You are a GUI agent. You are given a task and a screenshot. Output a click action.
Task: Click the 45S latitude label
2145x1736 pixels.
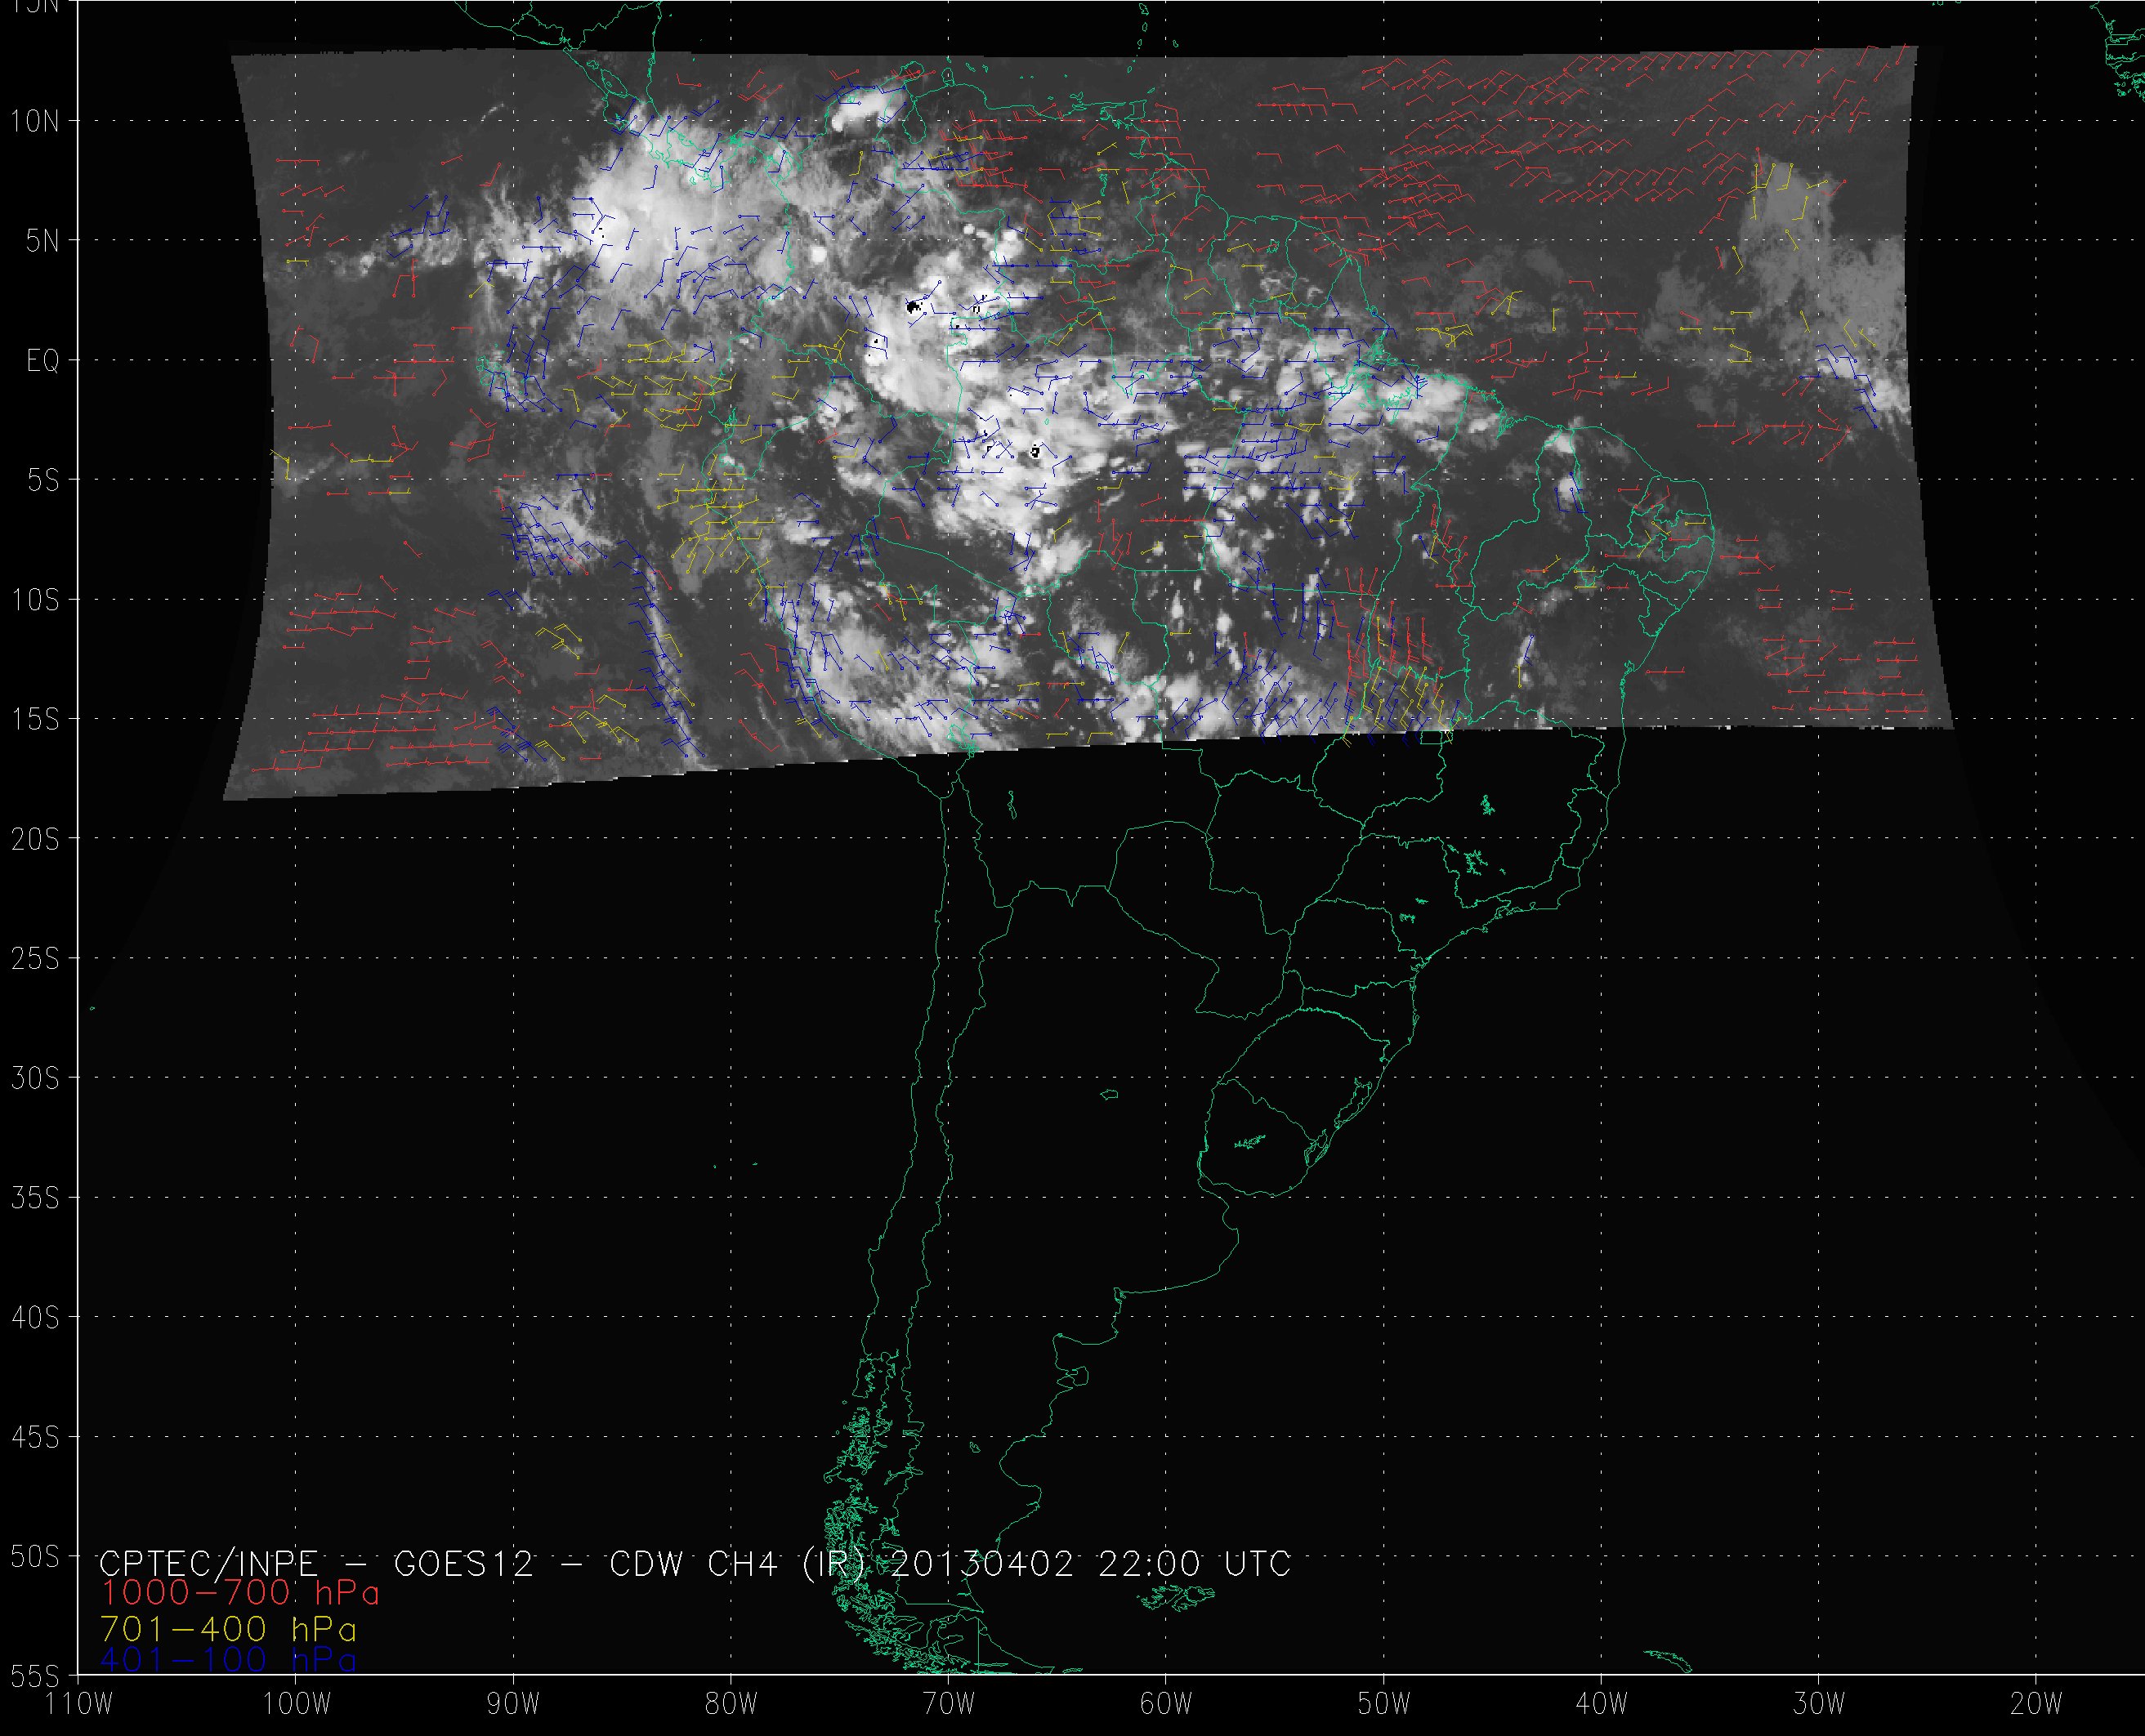[35, 1437]
